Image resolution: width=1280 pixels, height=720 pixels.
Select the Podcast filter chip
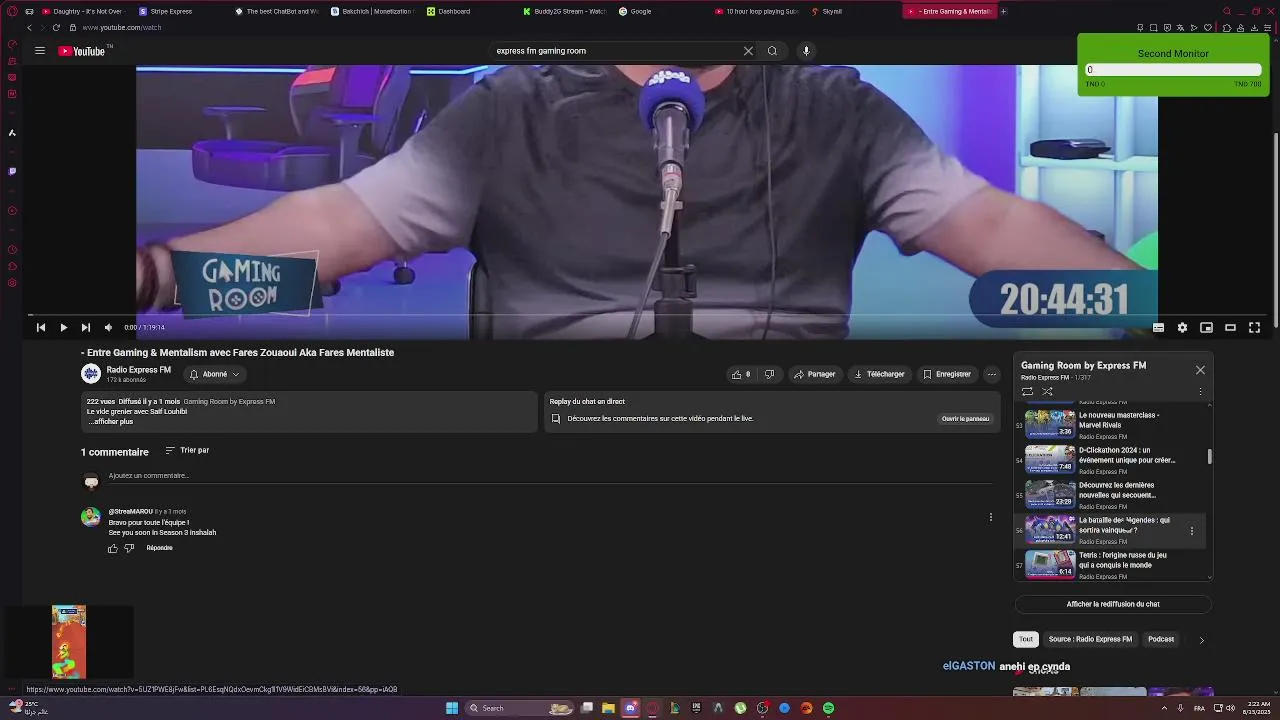pos(1161,639)
